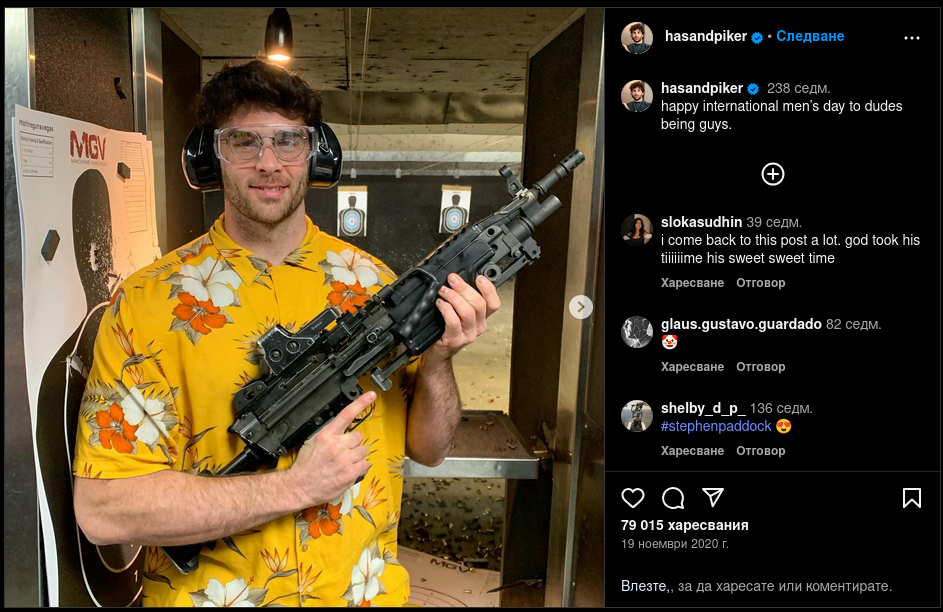The width and height of the screenshot is (943, 612).
Task: Open the comment bubble icon
Action: click(673, 498)
